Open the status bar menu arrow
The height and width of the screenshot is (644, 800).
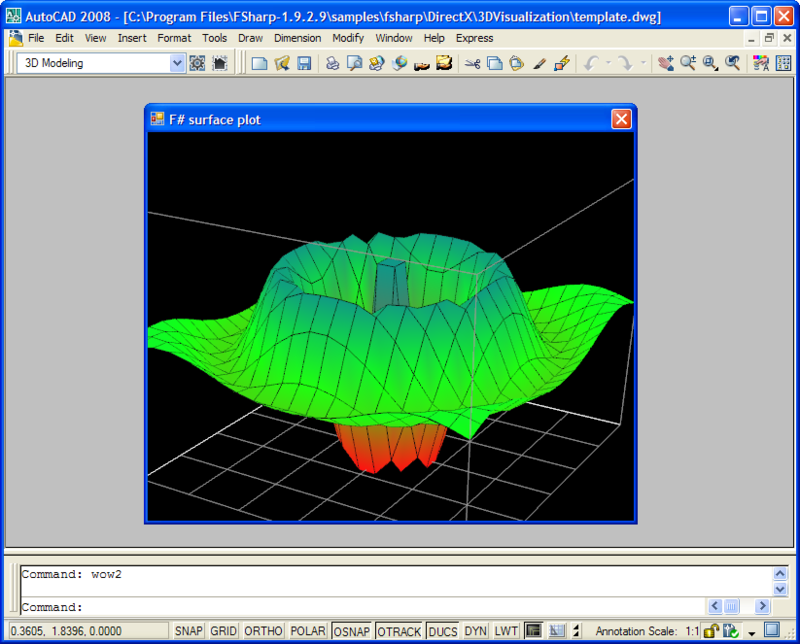tap(751, 632)
